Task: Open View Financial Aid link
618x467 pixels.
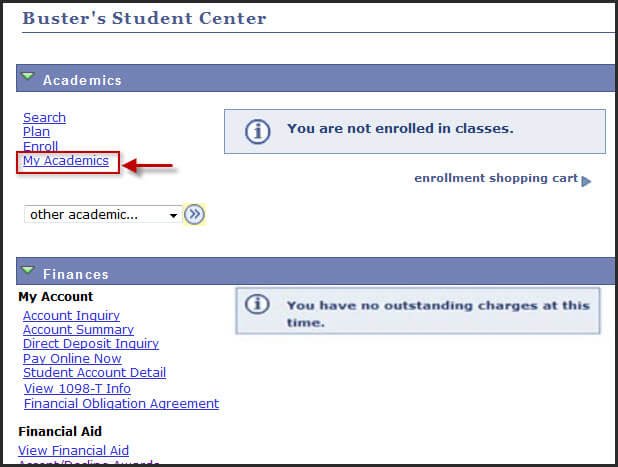Action: coord(73,450)
